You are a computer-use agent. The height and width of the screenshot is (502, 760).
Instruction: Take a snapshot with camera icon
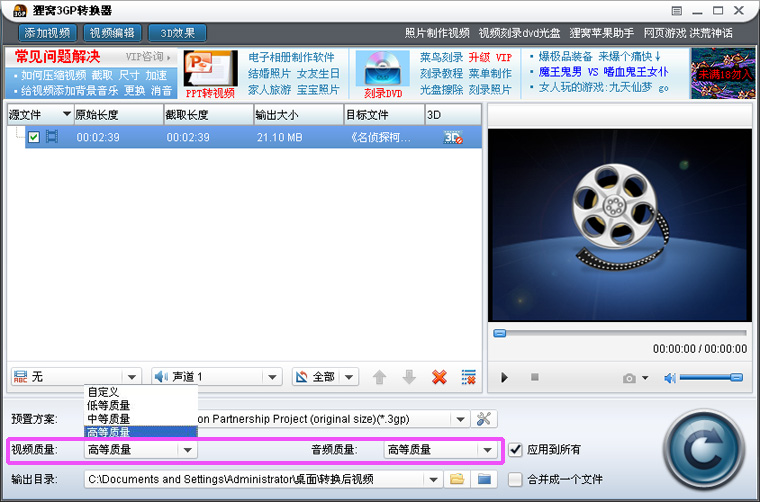630,378
